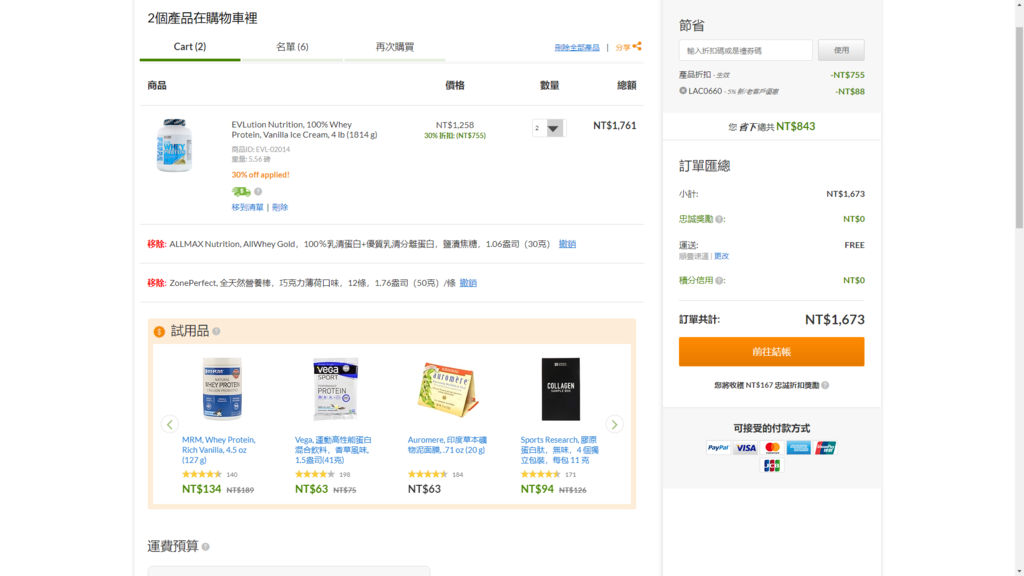Click the star rating of MRM Whey Protein
This screenshot has width=1024, height=576.
click(202, 474)
